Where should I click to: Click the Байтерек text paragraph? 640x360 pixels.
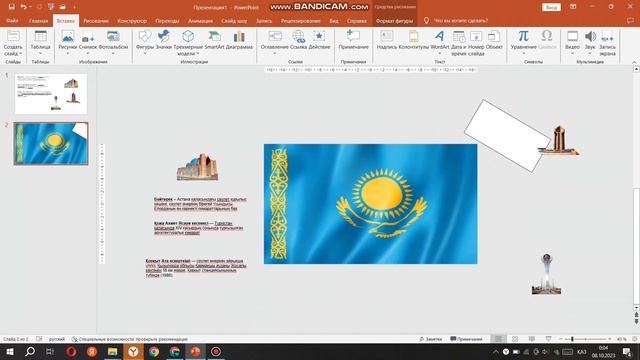(200, 204)
